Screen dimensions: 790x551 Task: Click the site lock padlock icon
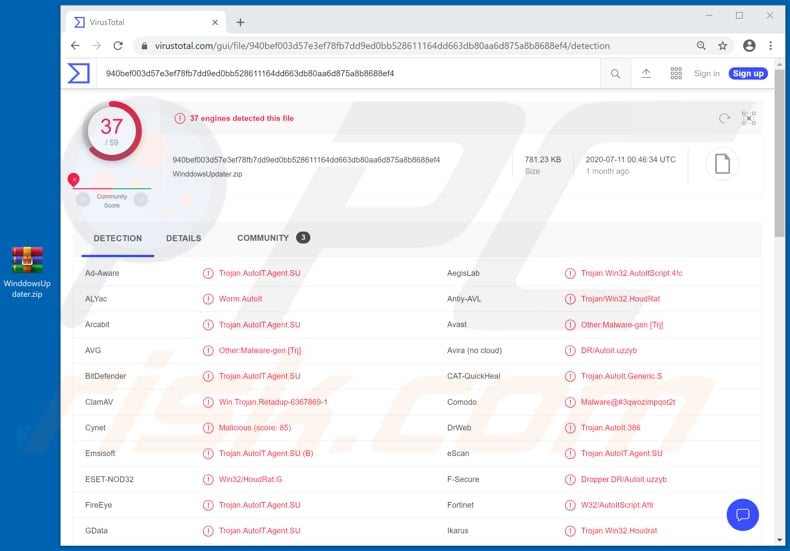point(145,46)
